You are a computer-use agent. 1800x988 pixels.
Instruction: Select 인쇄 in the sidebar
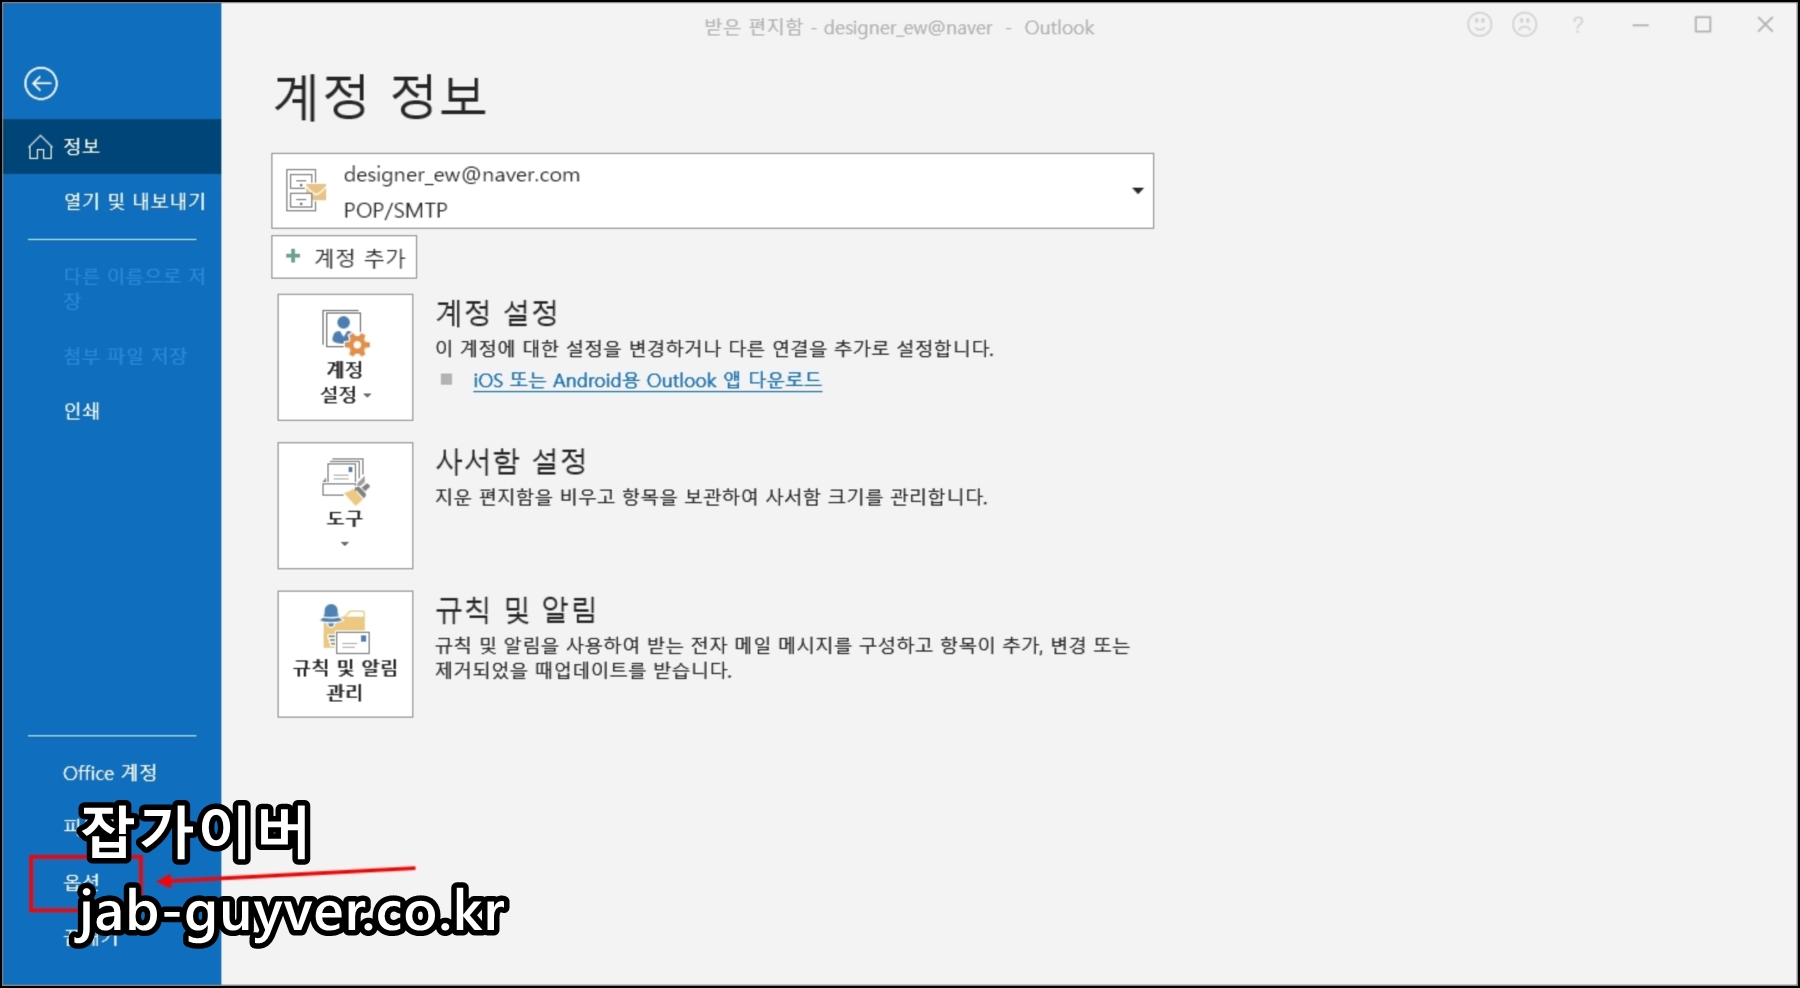pyautogui.click(x=82, y=411)
